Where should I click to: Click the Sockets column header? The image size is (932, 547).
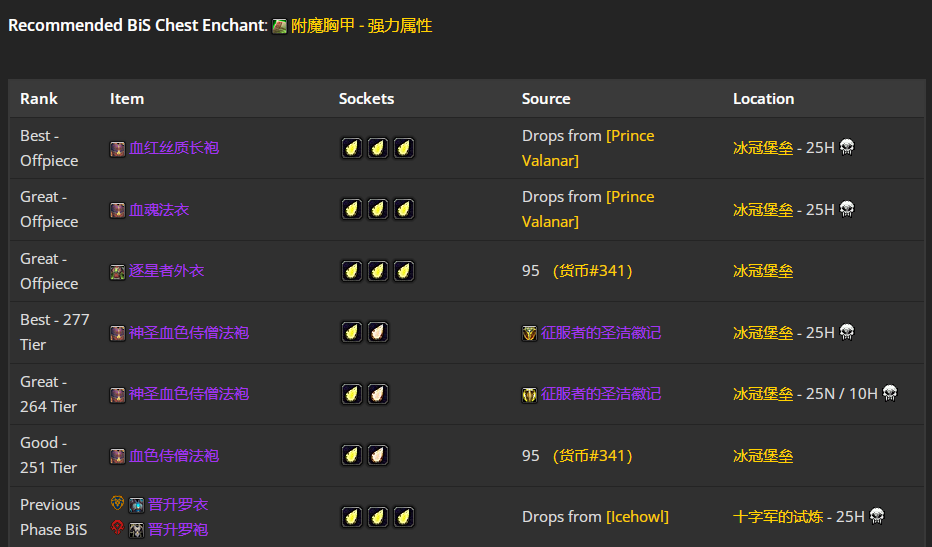pyautogui.click(x=366, y=99)
